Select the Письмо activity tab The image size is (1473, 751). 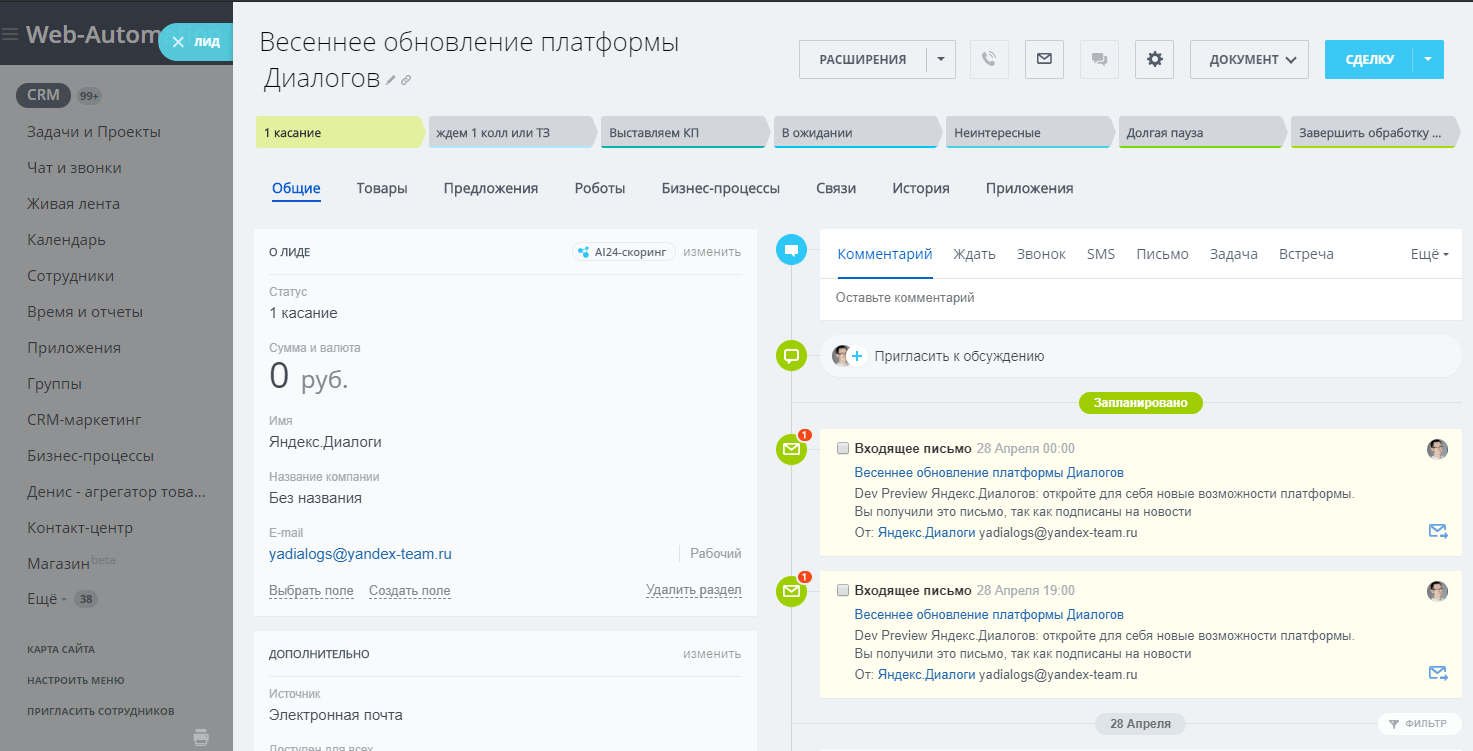click(x=1162, y=254)
